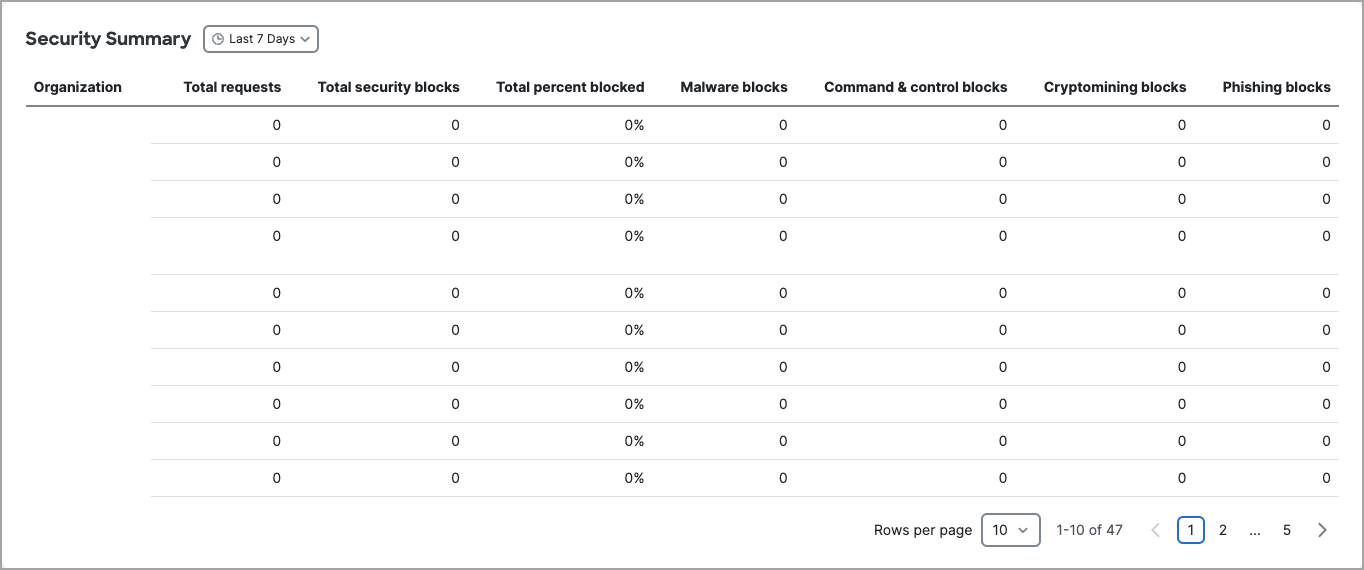Click the 1-10 of 47 results count text
The width and height of the screenshot is (1364, 570).
[x=1090, y=530]
